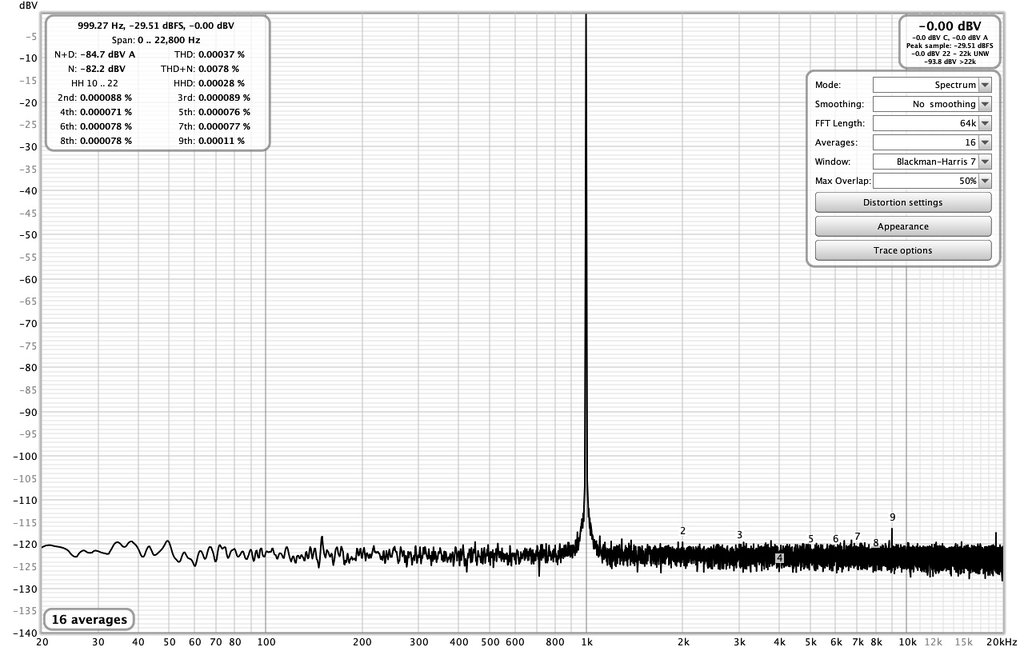Click the THD 0.00037 % value
1024x651 pixels.
pos(221,54)
